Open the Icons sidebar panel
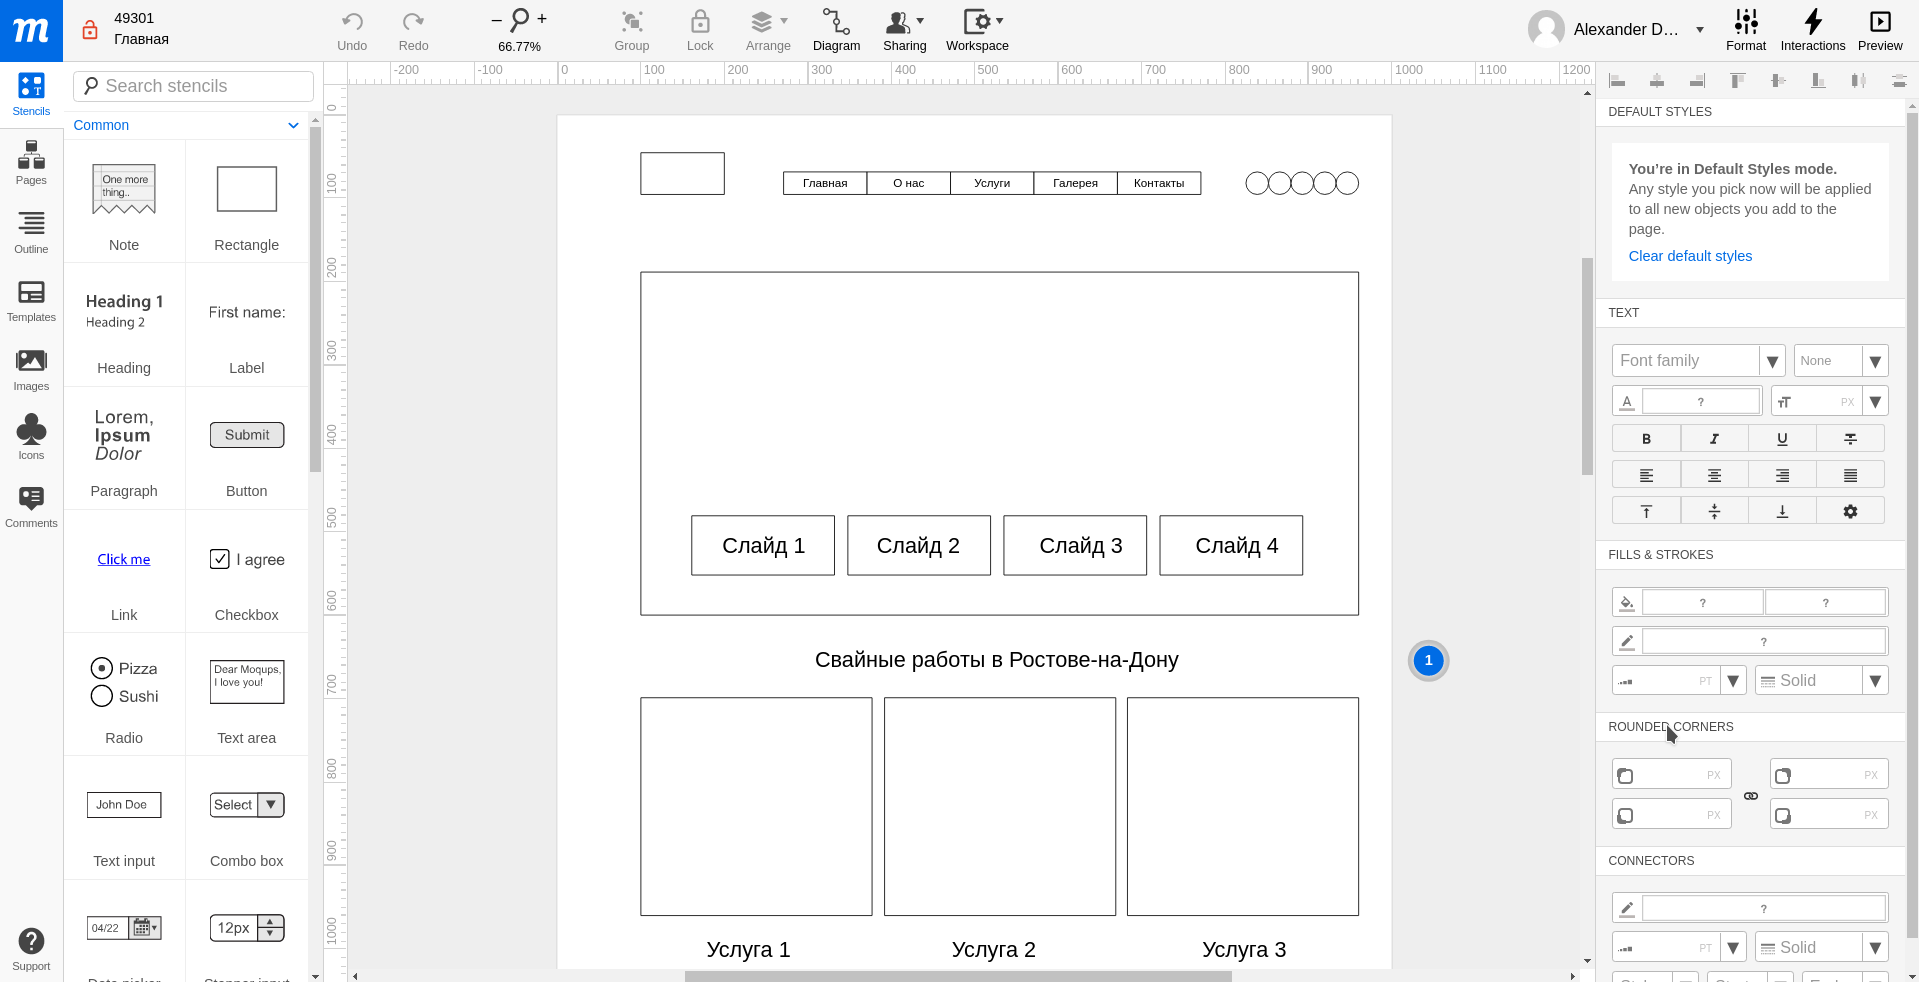 point(31,437)
